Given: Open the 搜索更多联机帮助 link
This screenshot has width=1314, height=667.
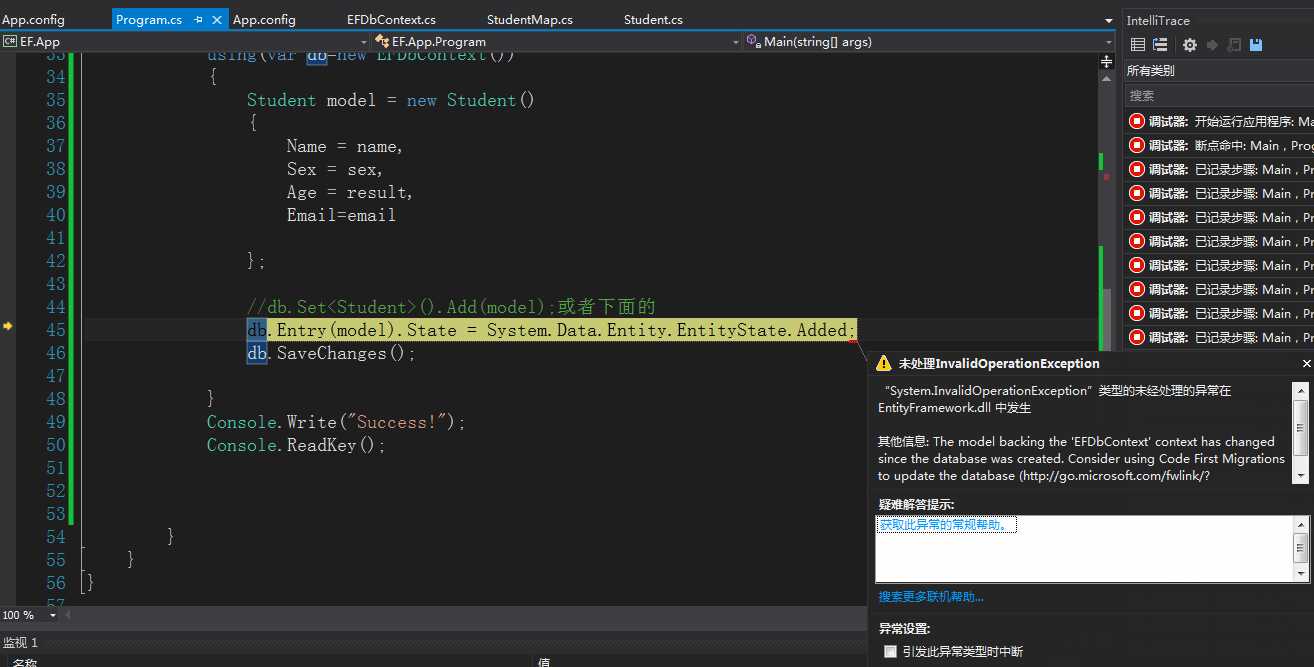Looking at the screenshot, I should coord(931,597).
